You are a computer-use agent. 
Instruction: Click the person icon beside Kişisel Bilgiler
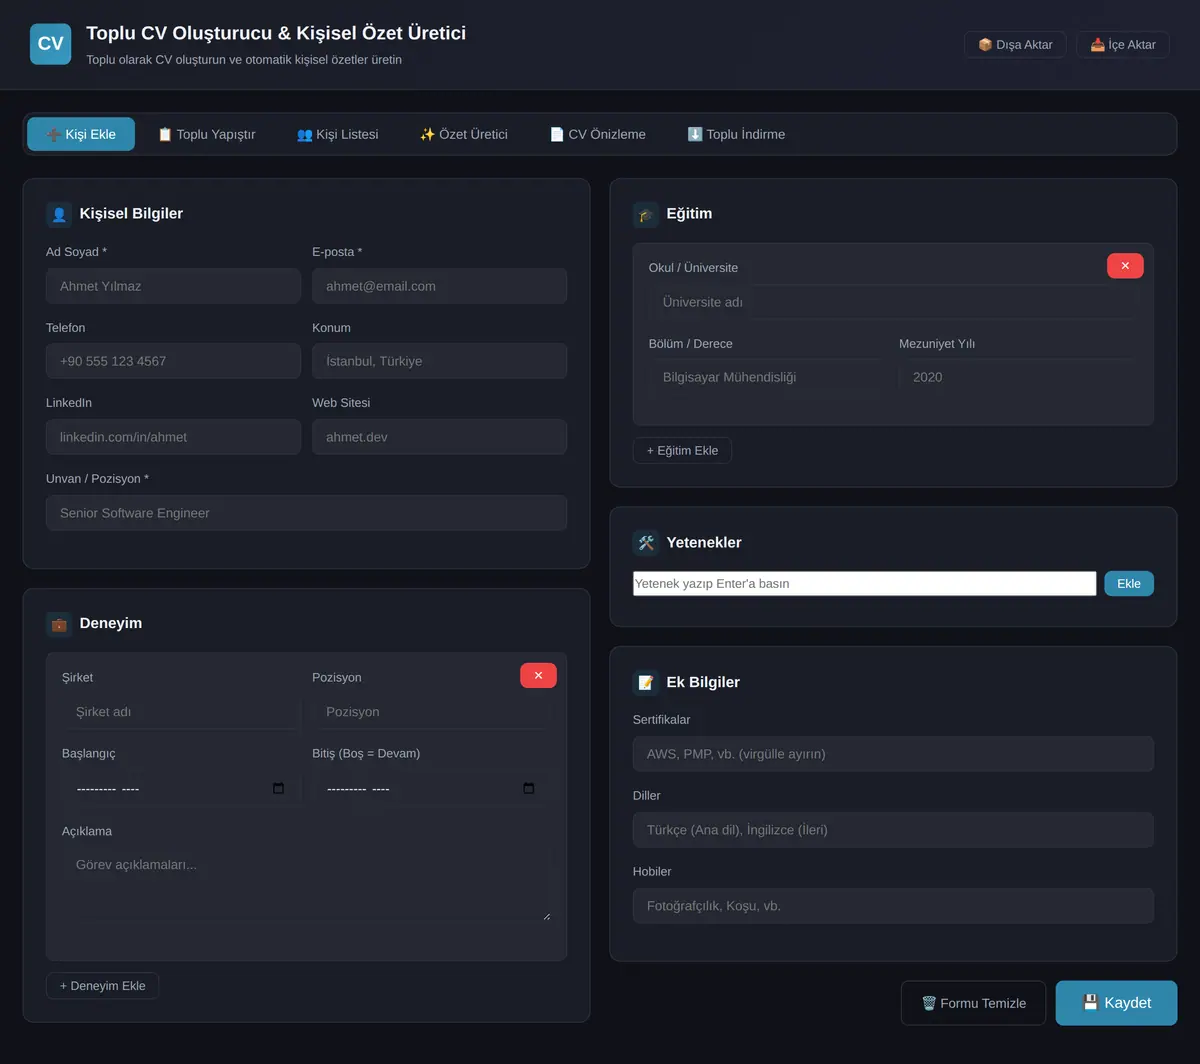[59, 214]
